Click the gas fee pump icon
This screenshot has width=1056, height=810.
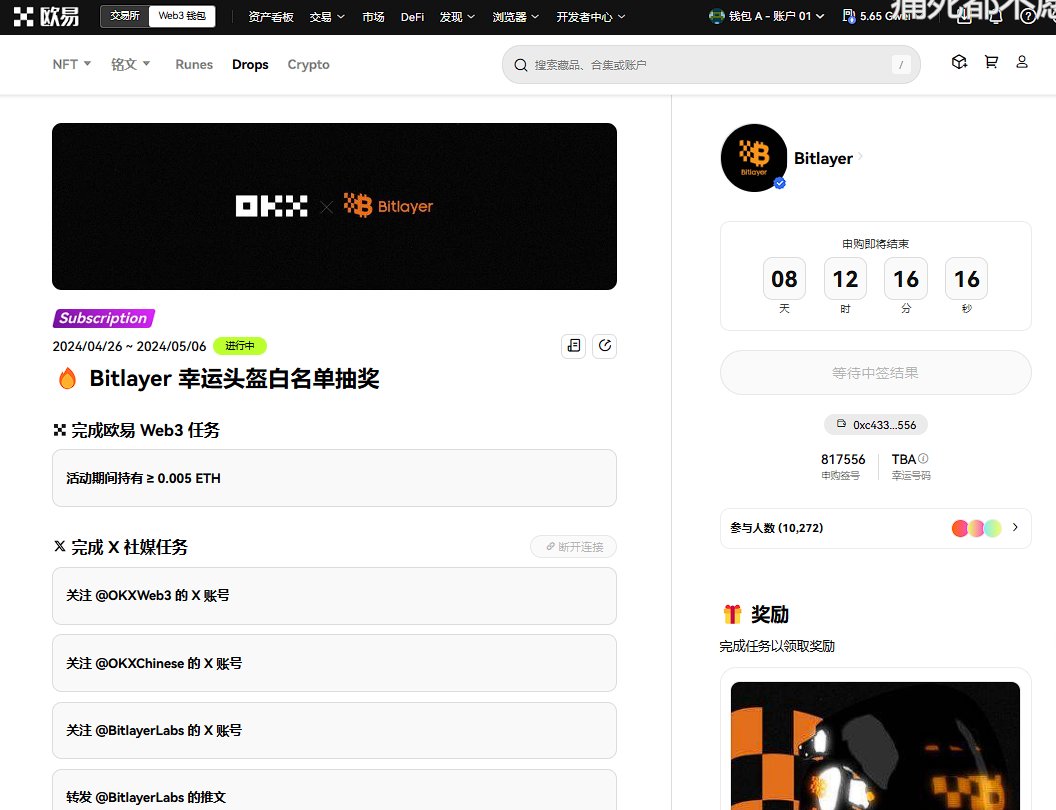pos(849,16)
